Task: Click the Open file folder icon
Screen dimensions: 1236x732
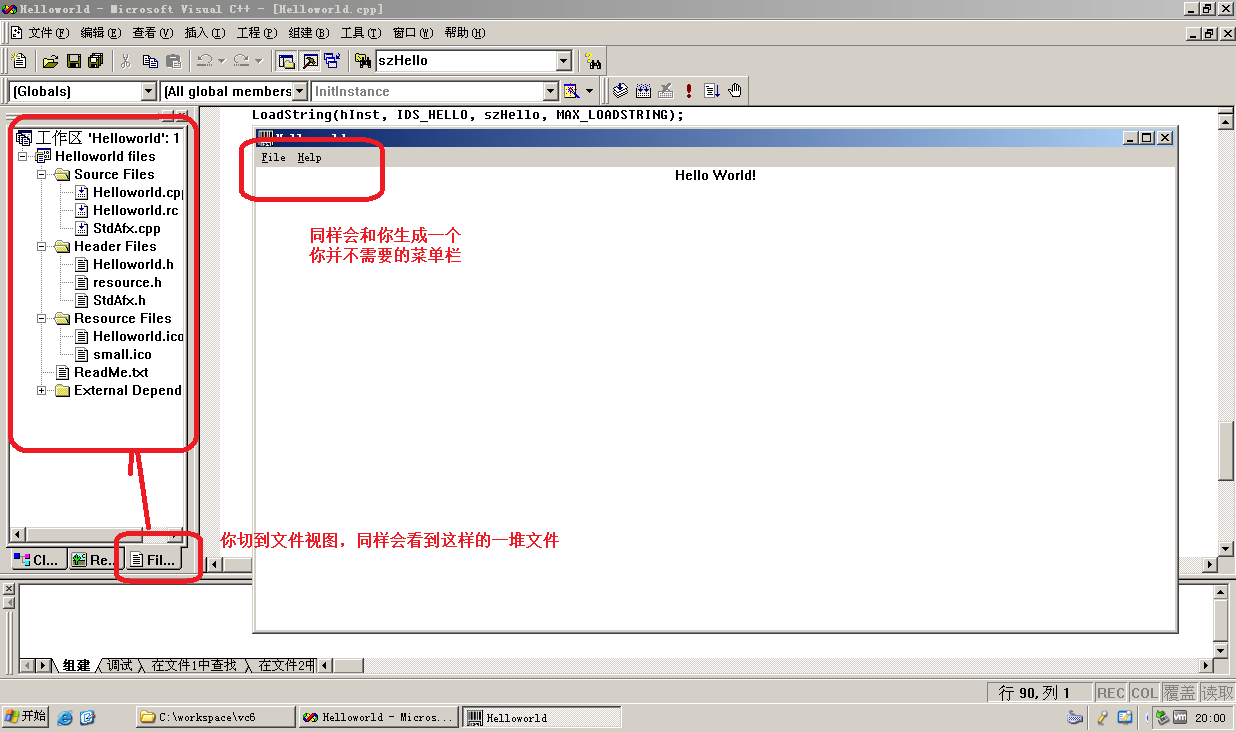Action: [x=50, y=61]
